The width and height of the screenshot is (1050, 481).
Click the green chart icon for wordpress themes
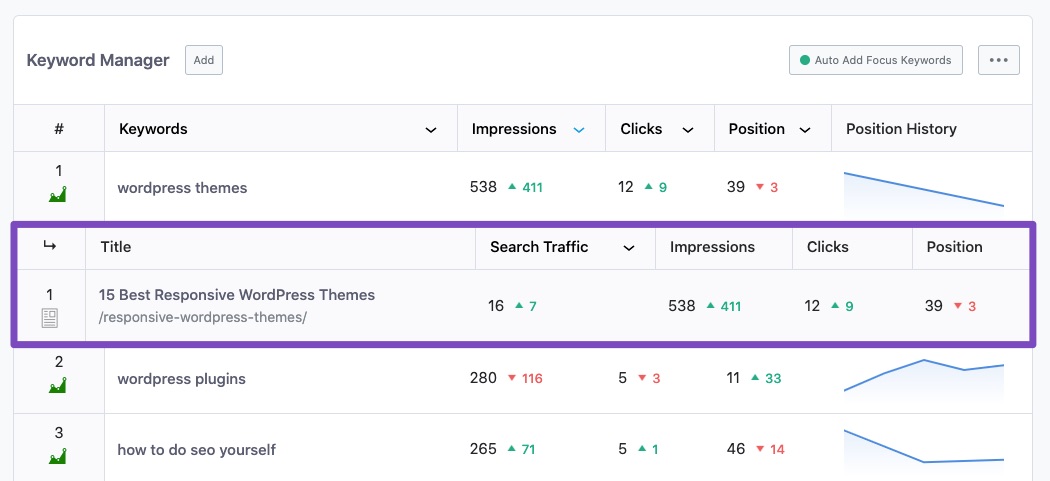point(58,194)
